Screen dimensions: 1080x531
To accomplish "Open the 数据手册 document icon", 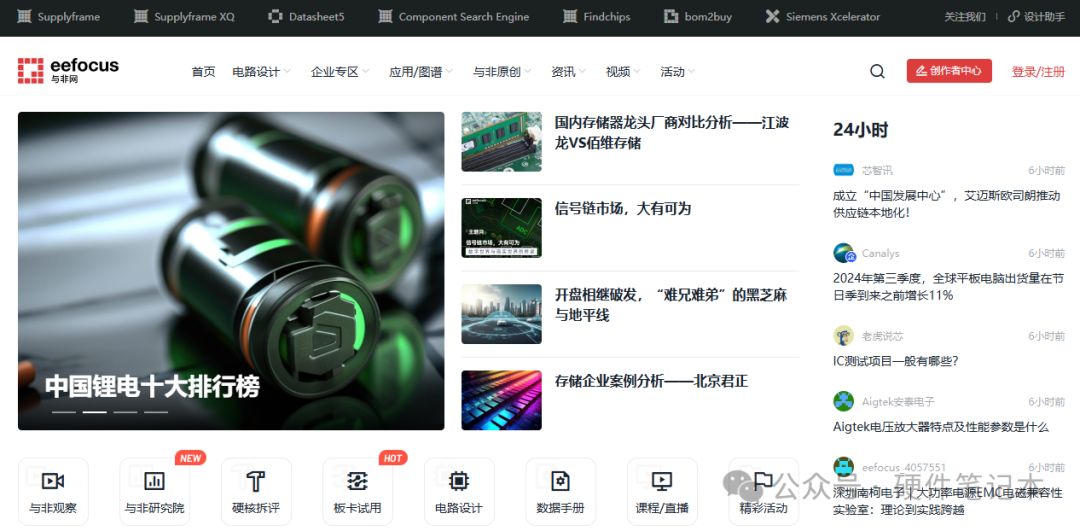I will tap(560, 481).
